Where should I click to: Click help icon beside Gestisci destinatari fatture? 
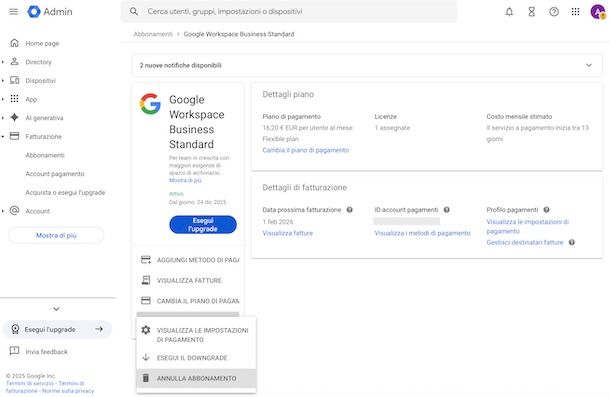coord(571,242)
